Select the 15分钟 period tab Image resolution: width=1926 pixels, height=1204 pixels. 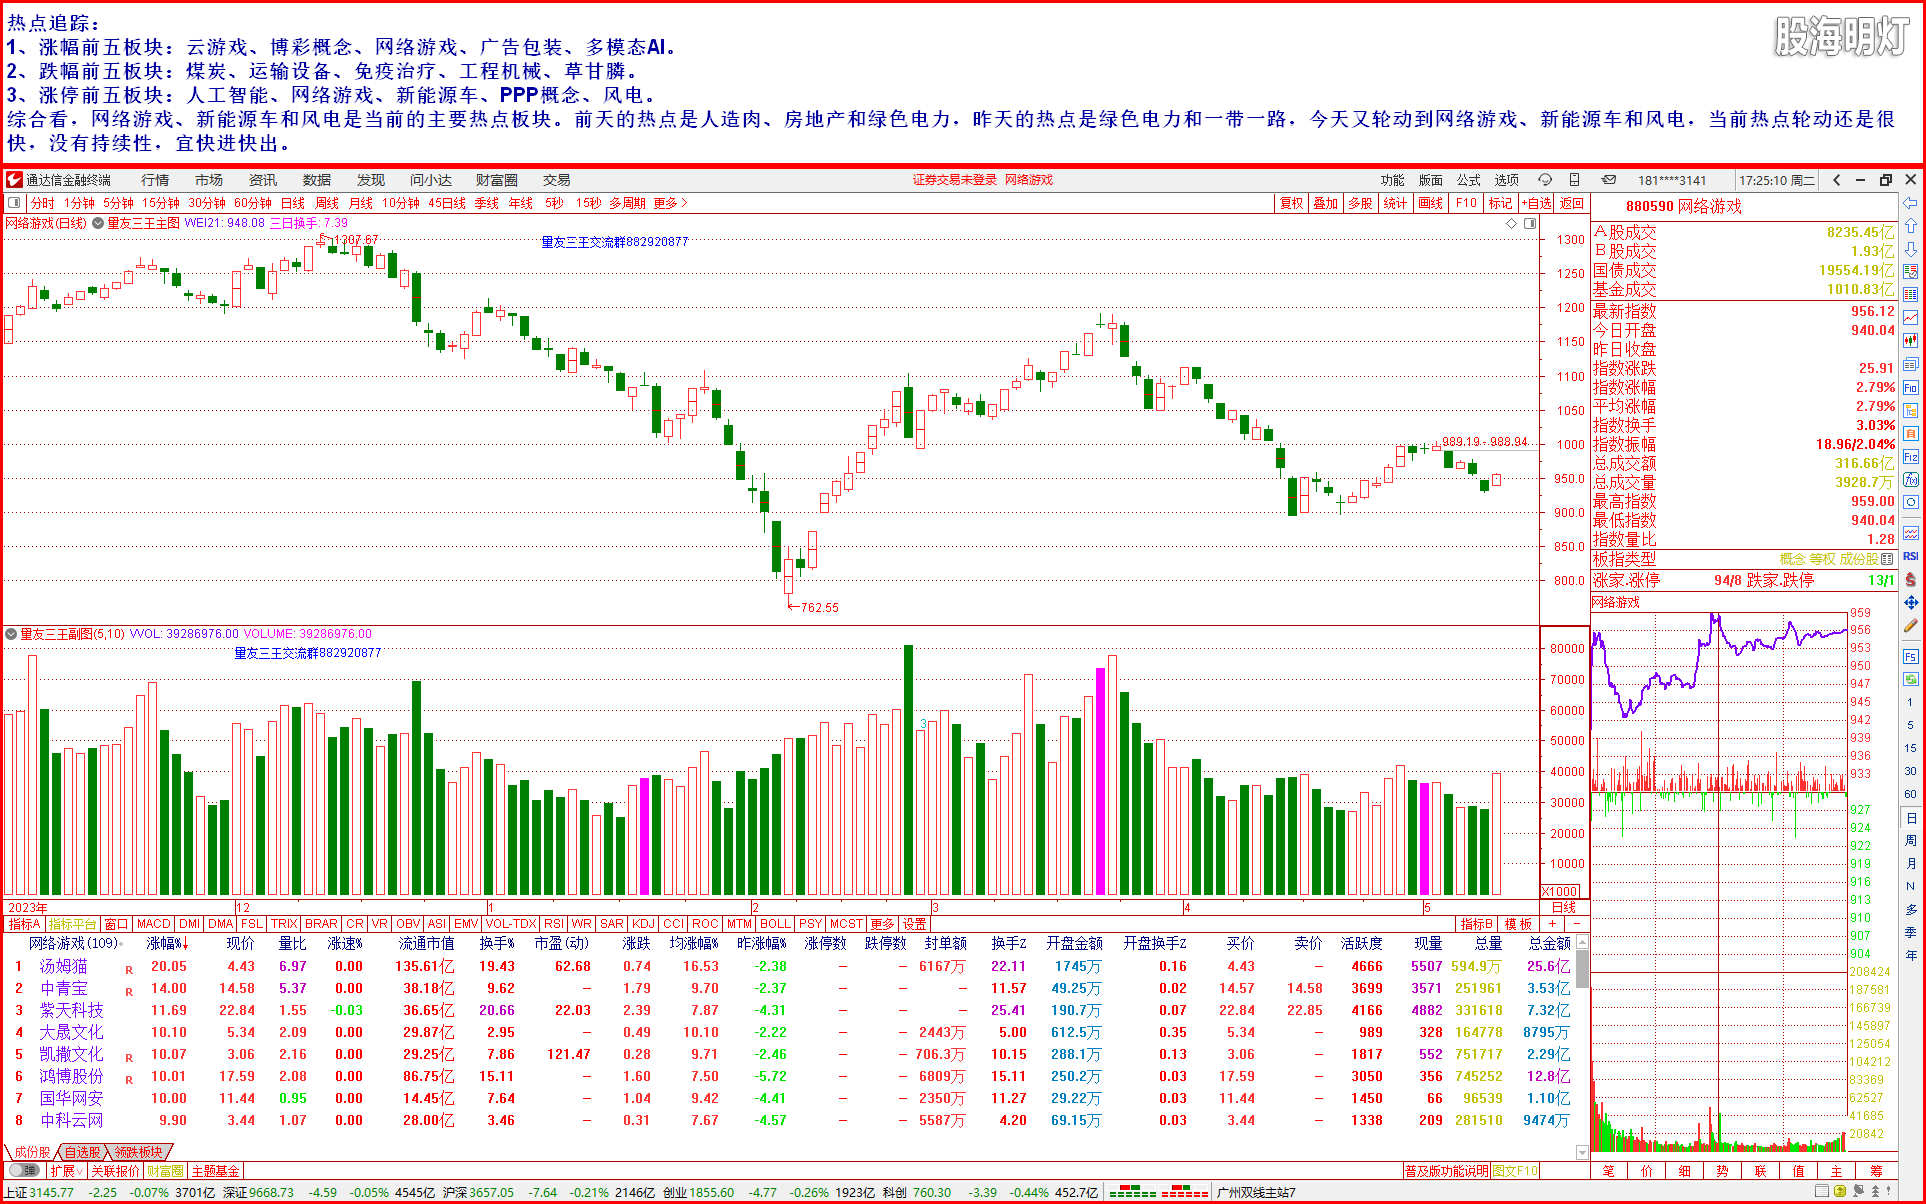[160, 203]
